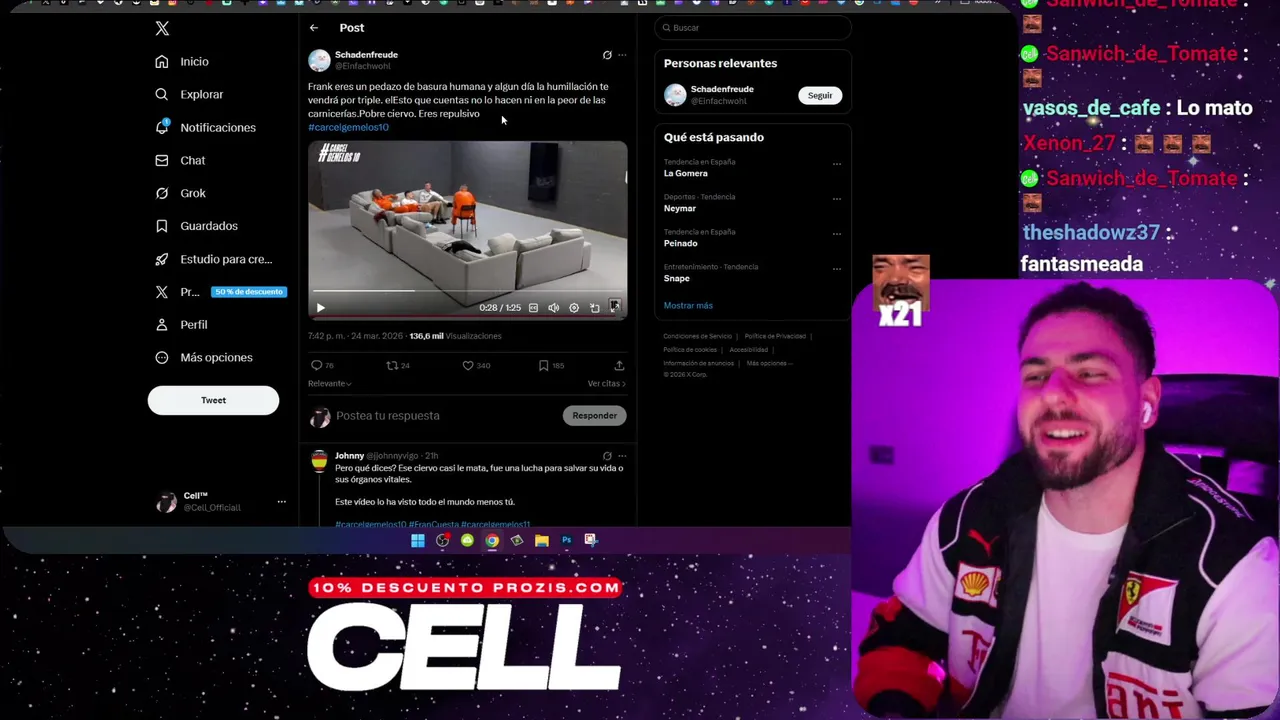Viewport: 1280px width, 720px height.
Task: Toggle picture-in-picture on video
Action: [x=595, y=308]
